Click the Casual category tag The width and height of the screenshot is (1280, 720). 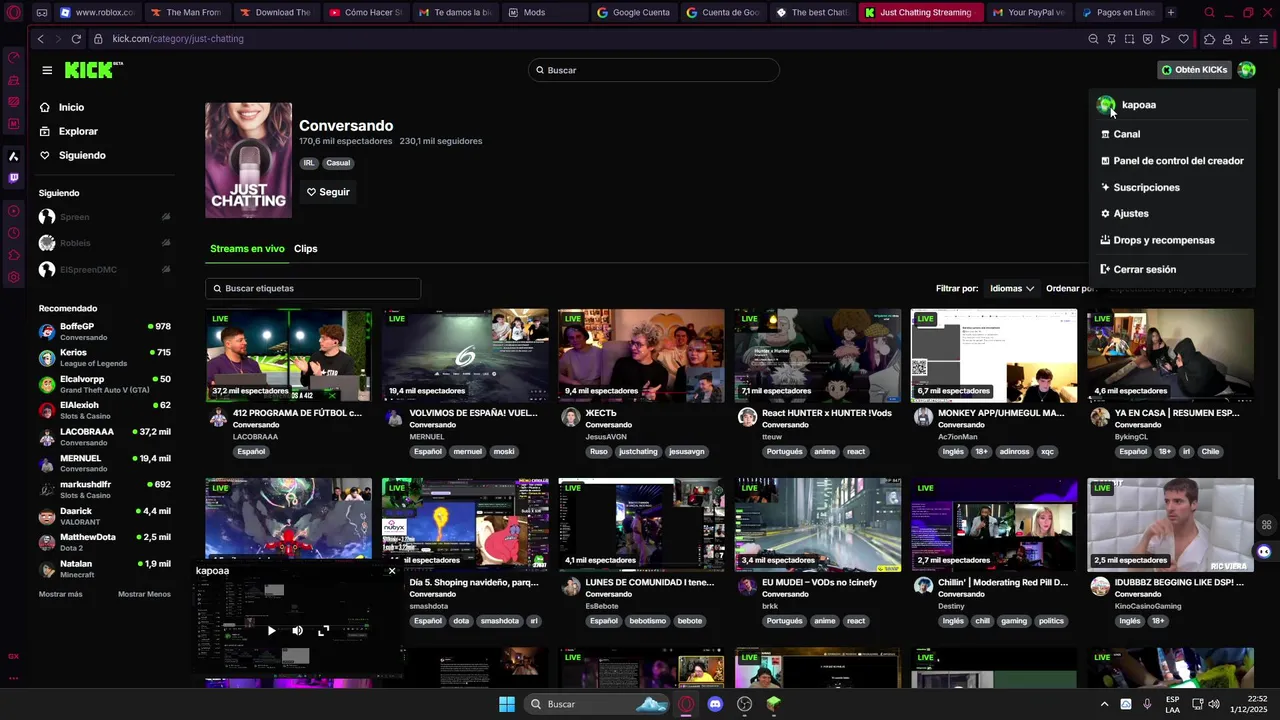[x=338, y=163]
